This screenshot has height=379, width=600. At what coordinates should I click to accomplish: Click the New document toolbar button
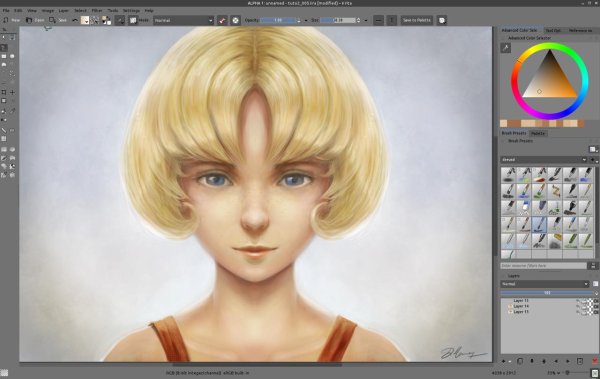[11, 20]
